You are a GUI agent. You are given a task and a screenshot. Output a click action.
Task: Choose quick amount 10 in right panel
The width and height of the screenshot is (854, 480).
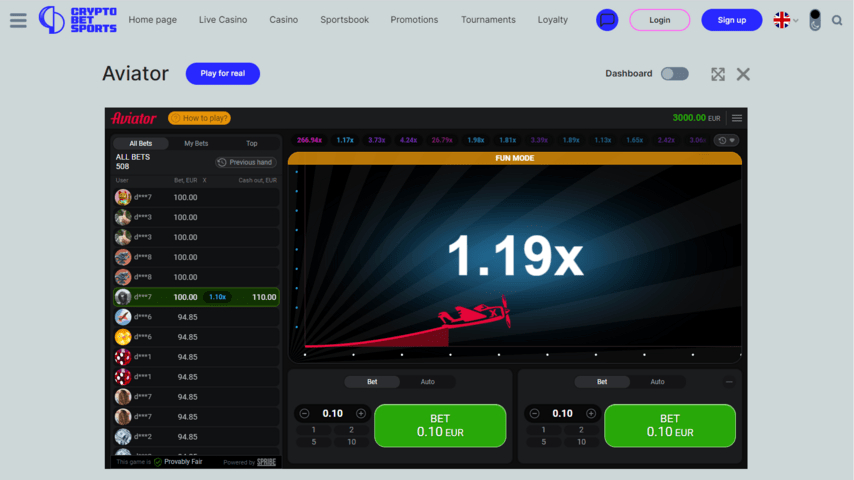pyautogui.click(x=581, y=442)
